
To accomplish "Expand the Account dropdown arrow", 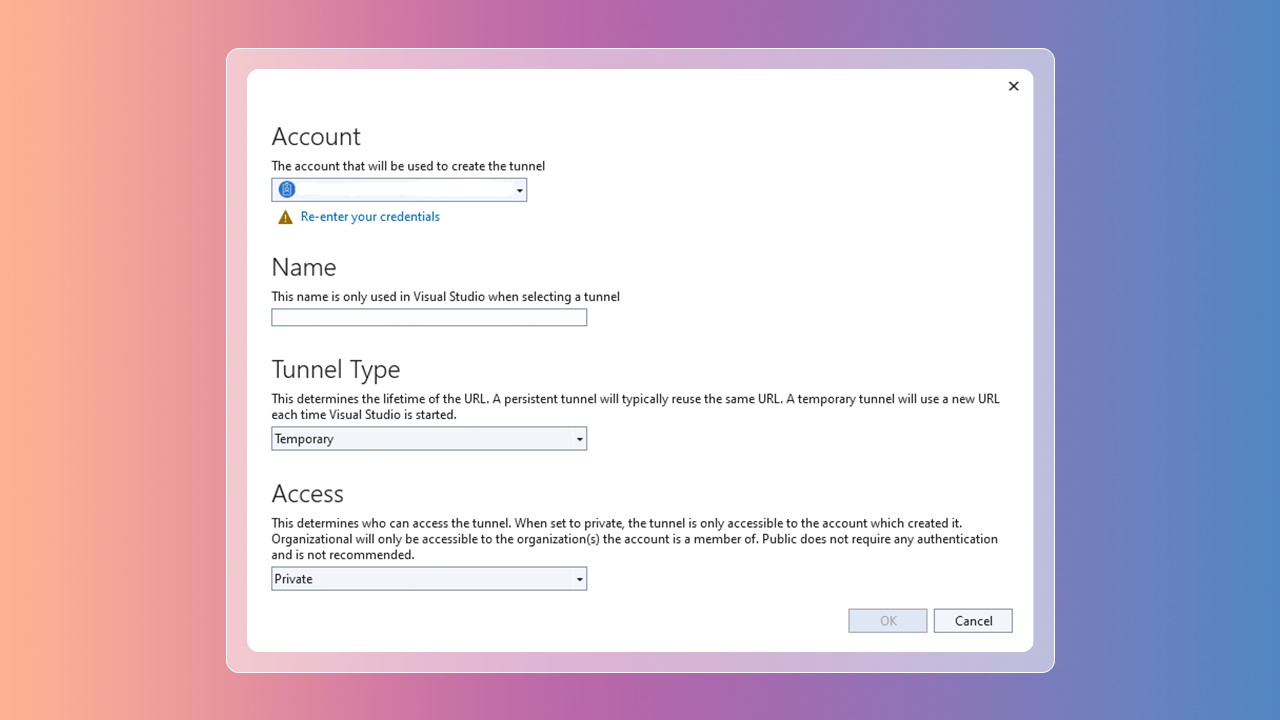I will (x=519, y=190).
